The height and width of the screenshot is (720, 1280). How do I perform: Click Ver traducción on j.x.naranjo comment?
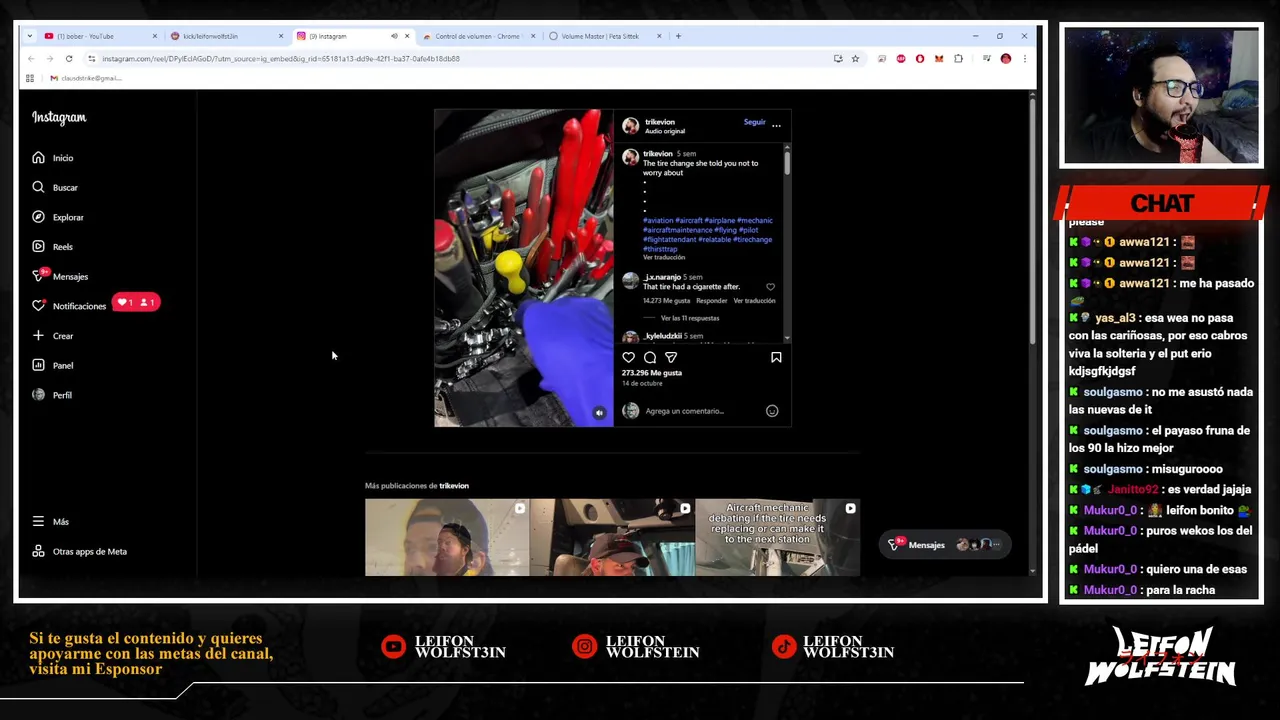[x=755, y=301]
